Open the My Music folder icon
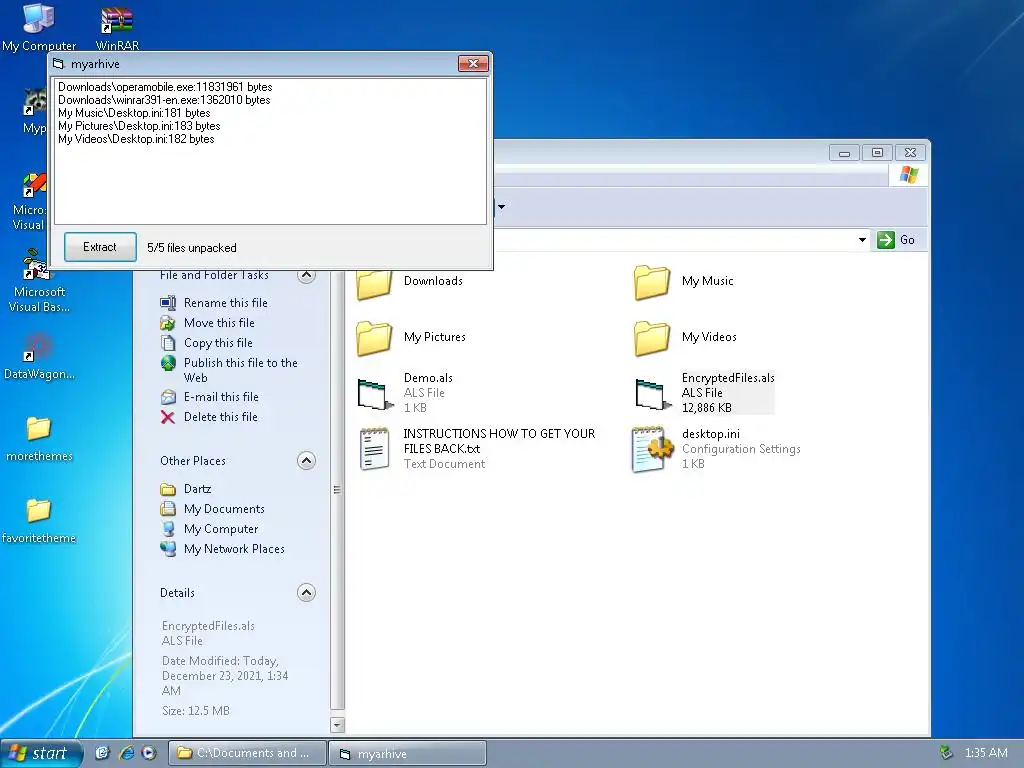This screenshot has height=768, width=1024. coord(652,282)
